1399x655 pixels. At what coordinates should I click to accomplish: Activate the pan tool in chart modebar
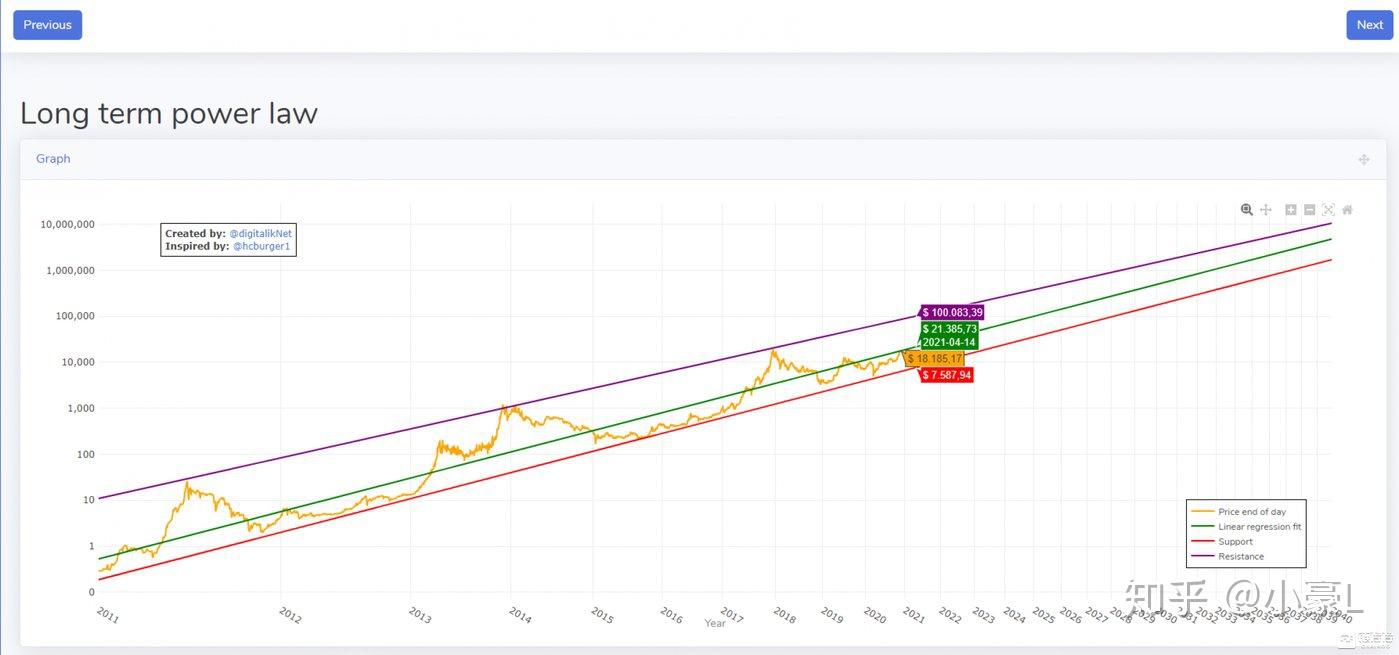pos(1266,210)
